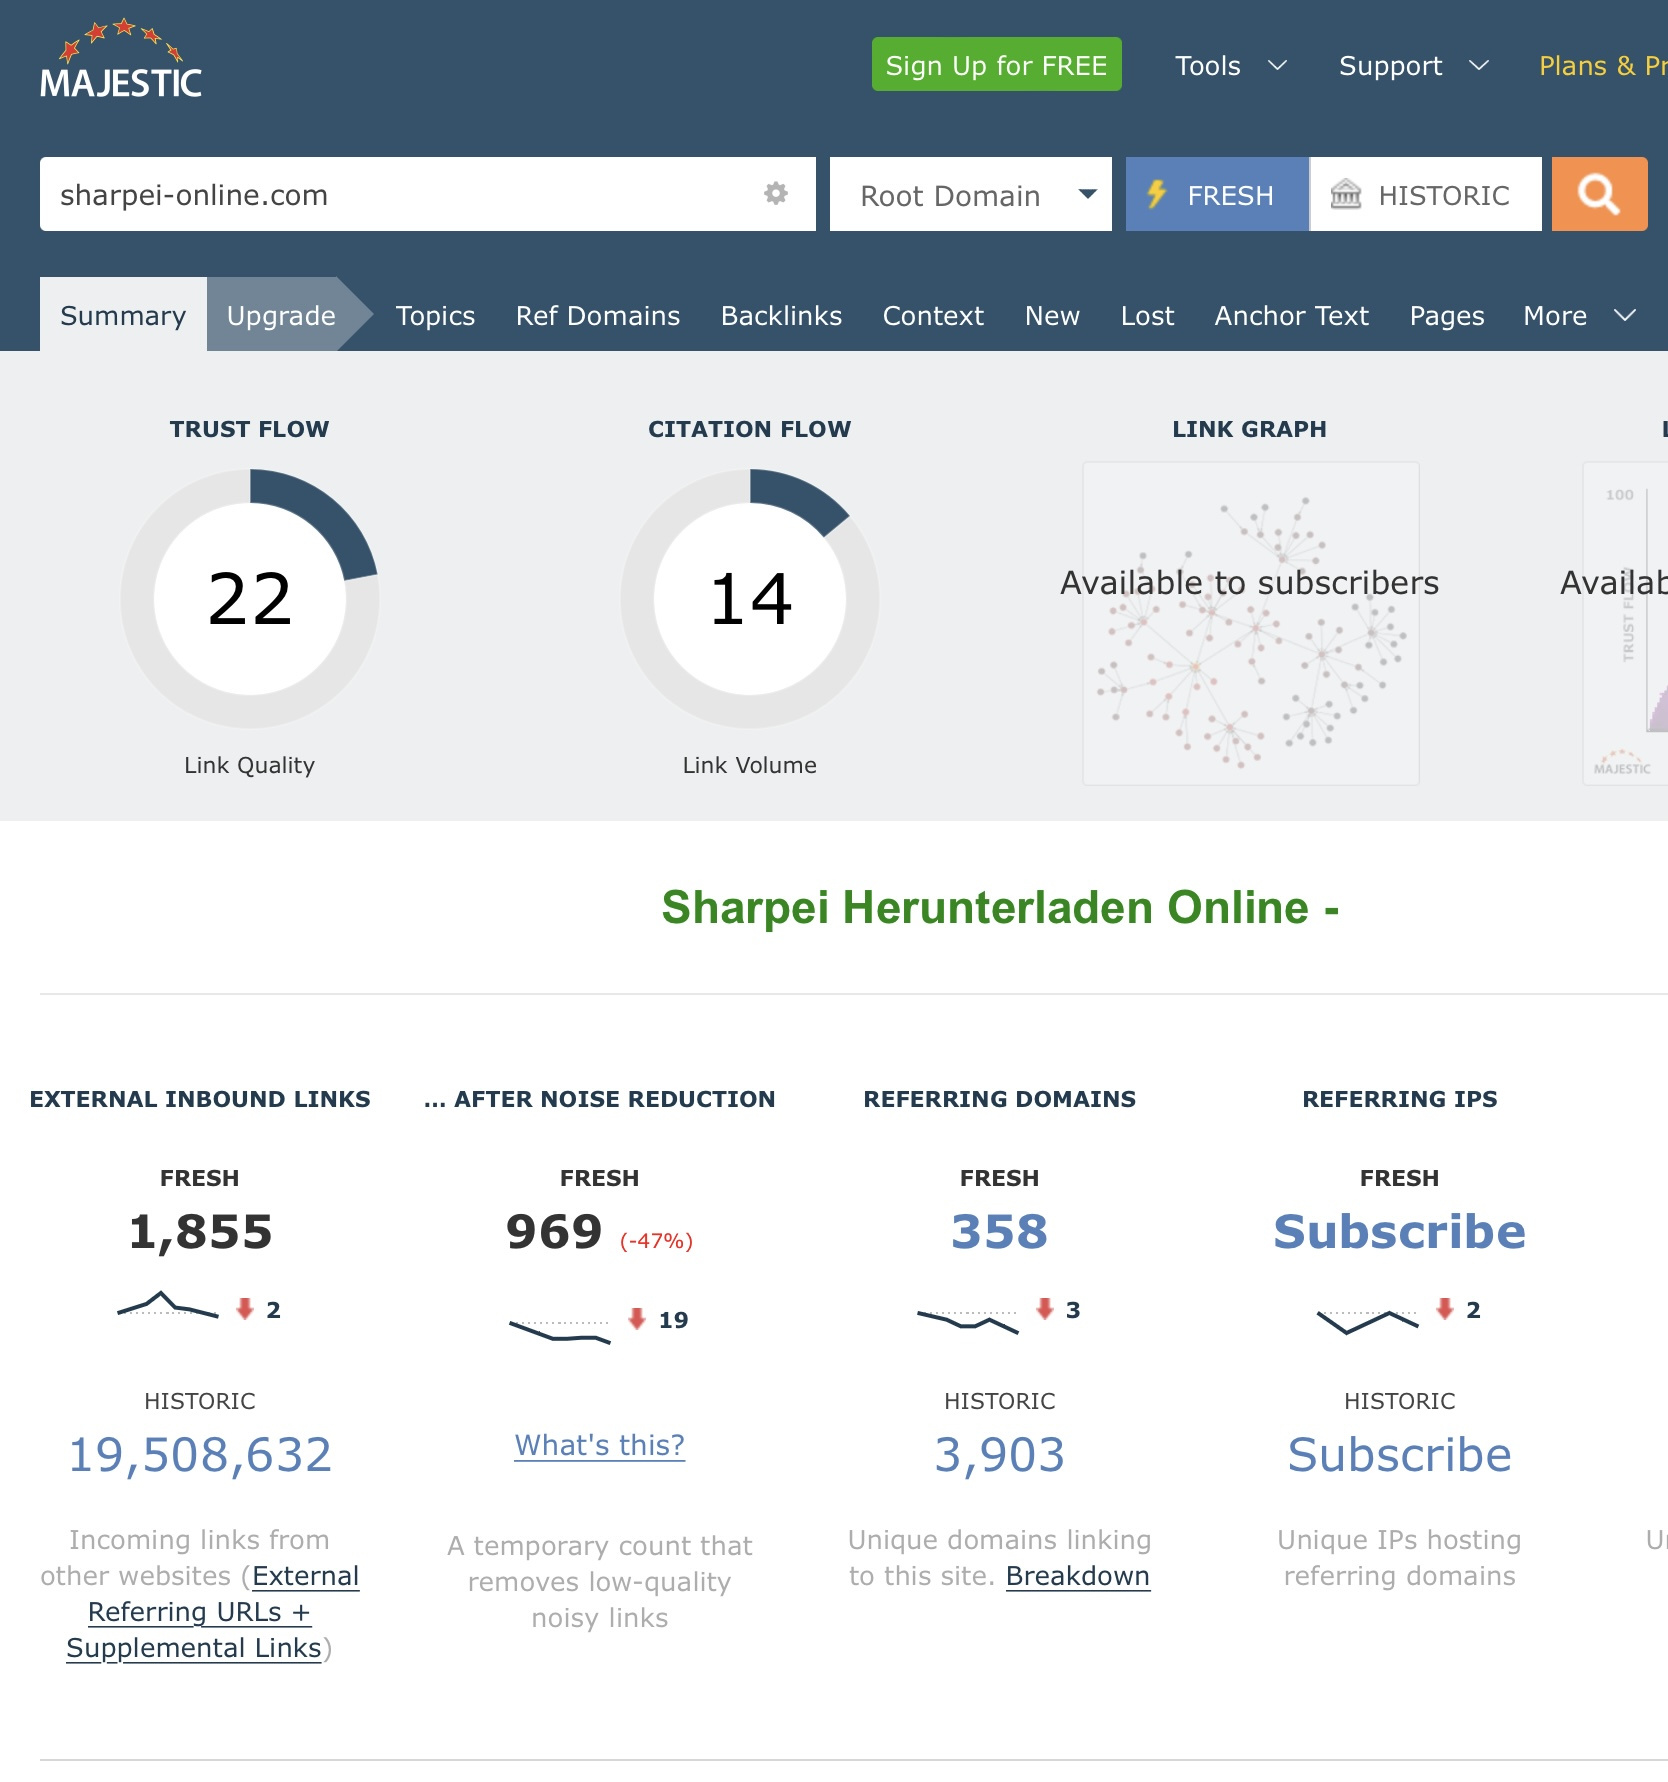Click the Link Graph thumbnail

point(1250,623)
